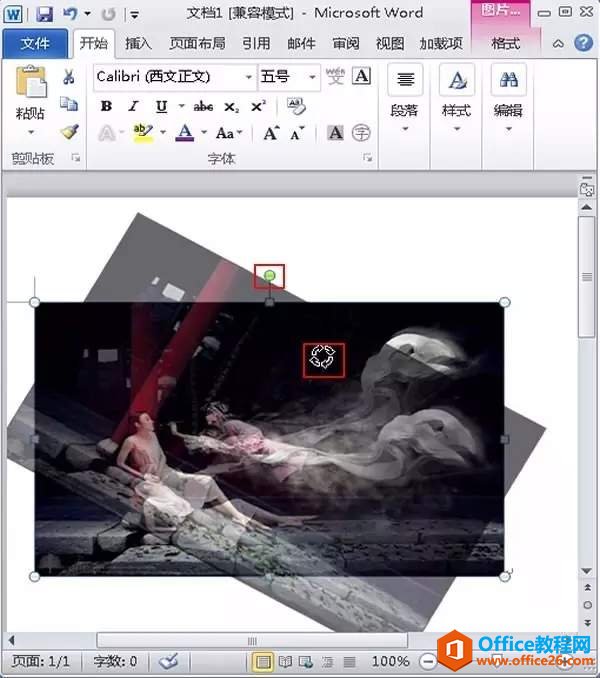Open the Font dialog launcher
The height and width of the screenshot is (678, 600).
point(367,158)
